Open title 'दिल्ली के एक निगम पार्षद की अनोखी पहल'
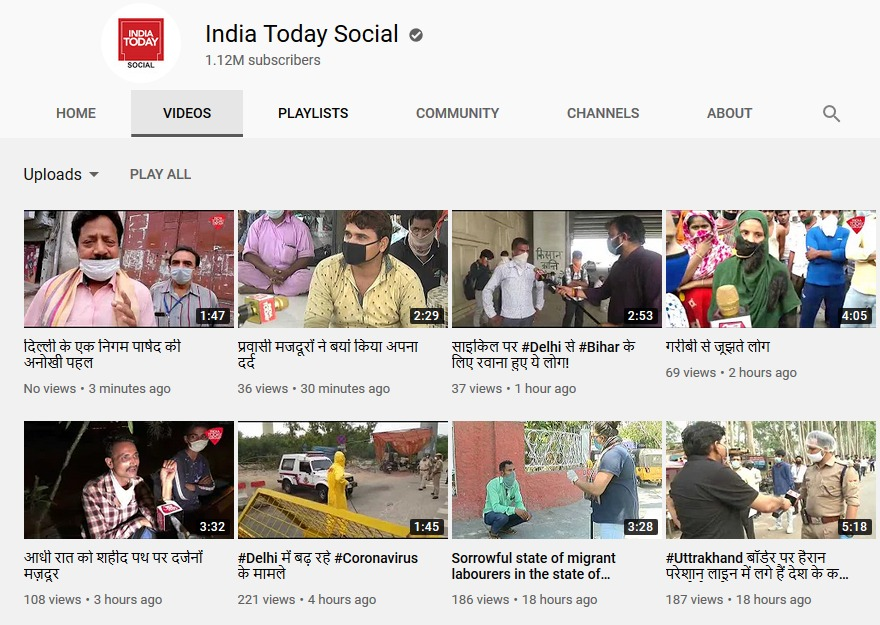 pos(102,355)
